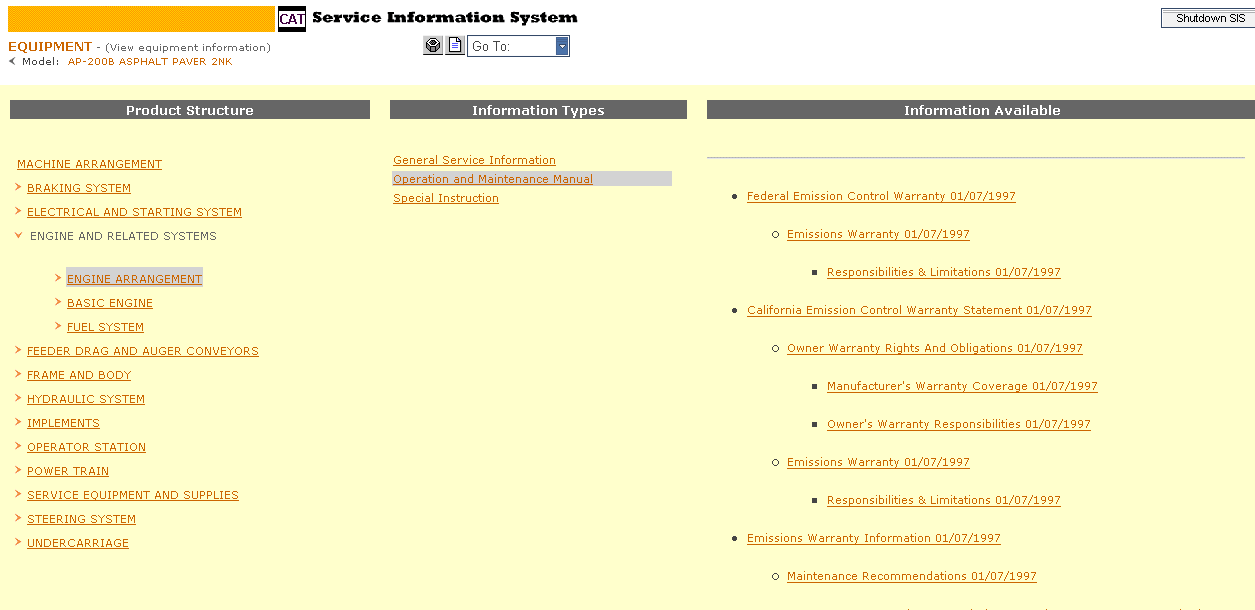This screenshot has width=1255, height=610.
Task: Click the CAT logo icon
Action: point(292,19)
